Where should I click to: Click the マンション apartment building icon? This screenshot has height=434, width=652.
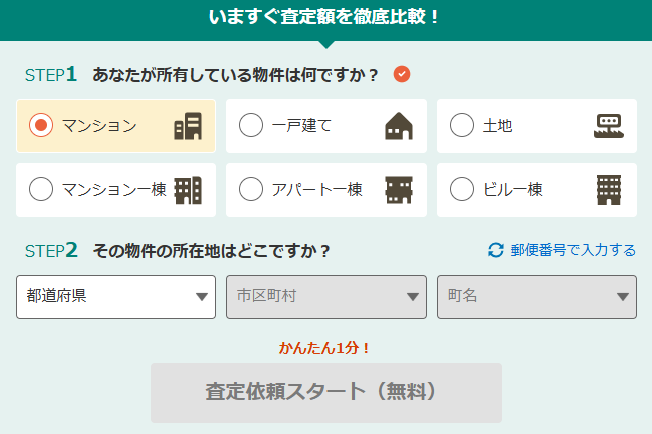tap(187, 126)
